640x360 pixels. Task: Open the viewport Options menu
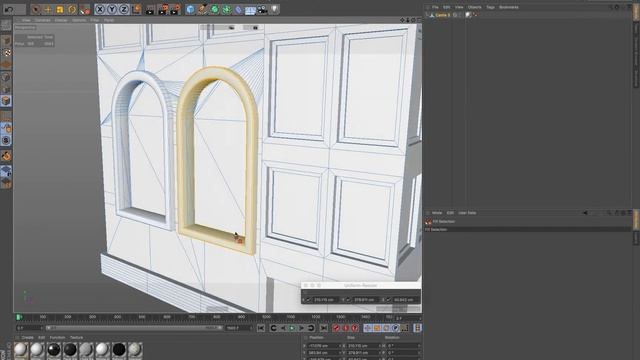[79, 20]
